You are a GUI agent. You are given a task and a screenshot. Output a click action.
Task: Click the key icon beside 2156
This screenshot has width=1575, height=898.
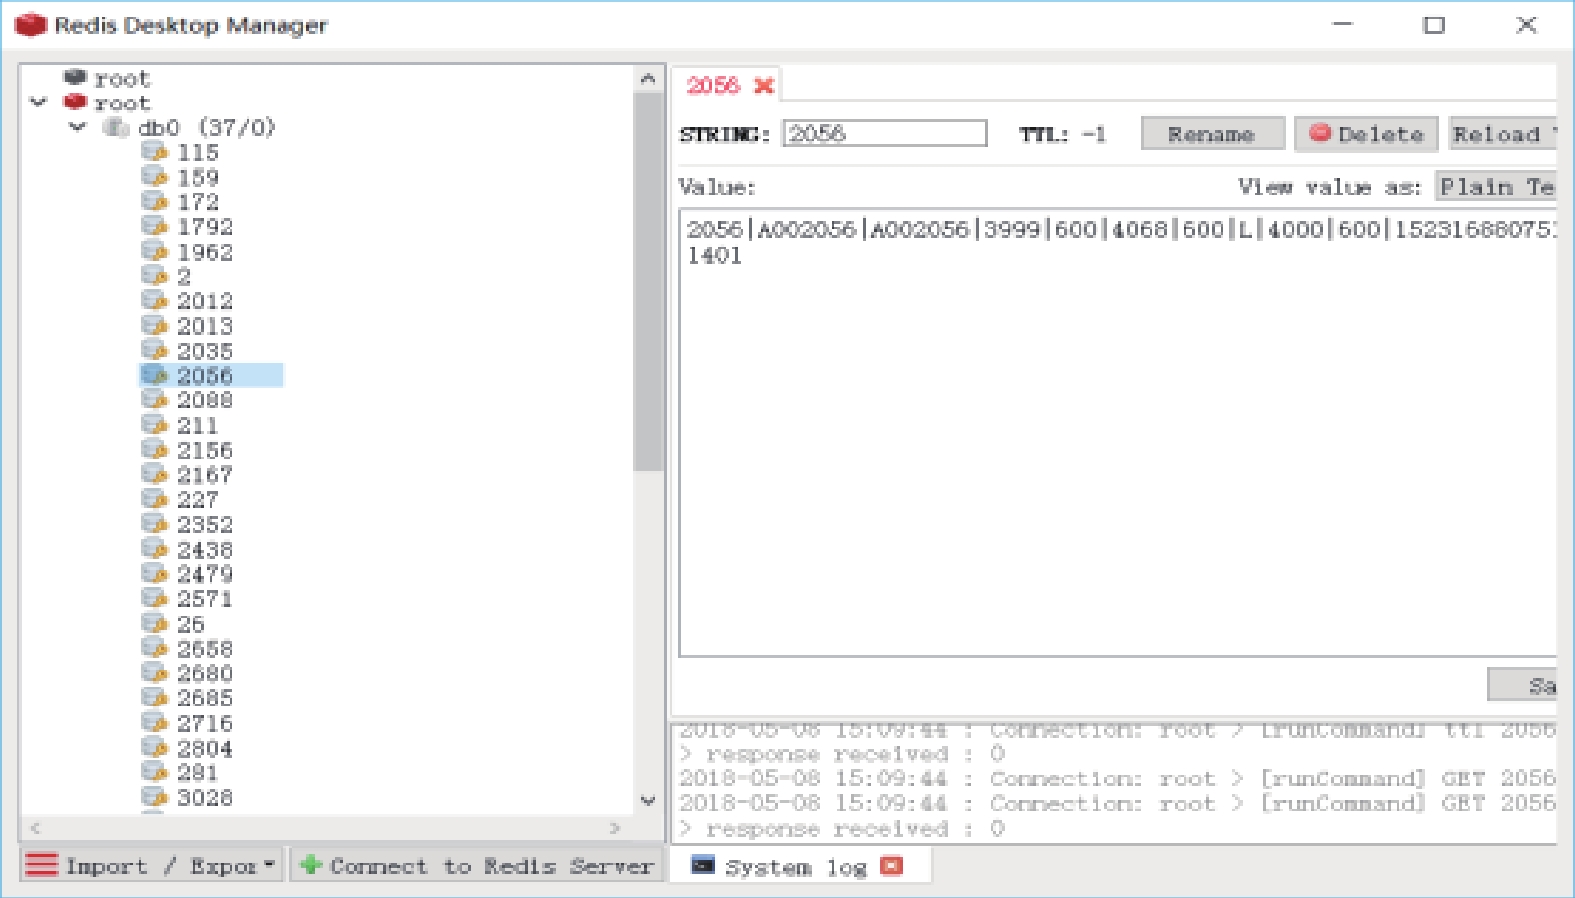click(x=154, y=450)
